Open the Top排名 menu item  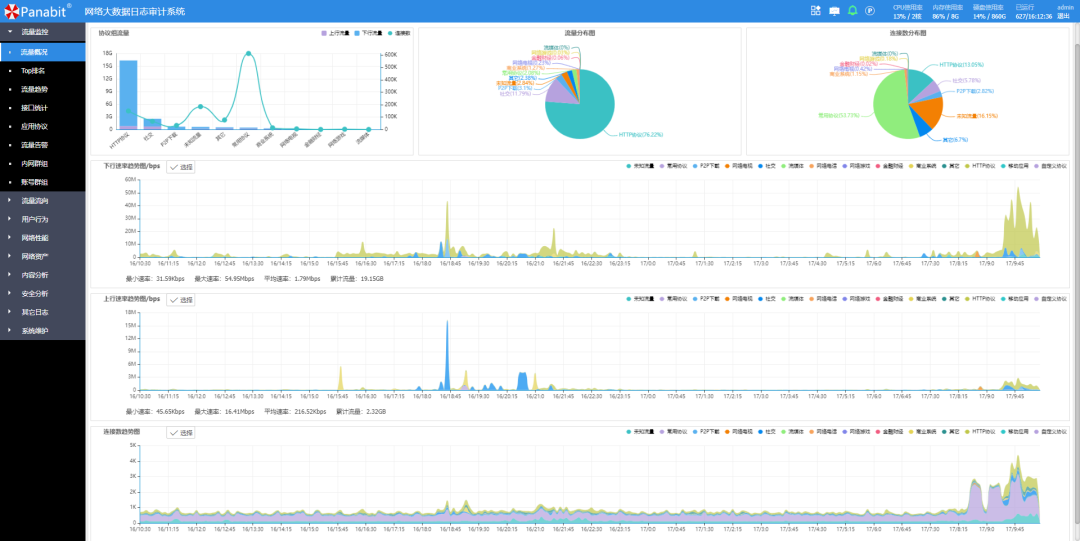(33, 71)
